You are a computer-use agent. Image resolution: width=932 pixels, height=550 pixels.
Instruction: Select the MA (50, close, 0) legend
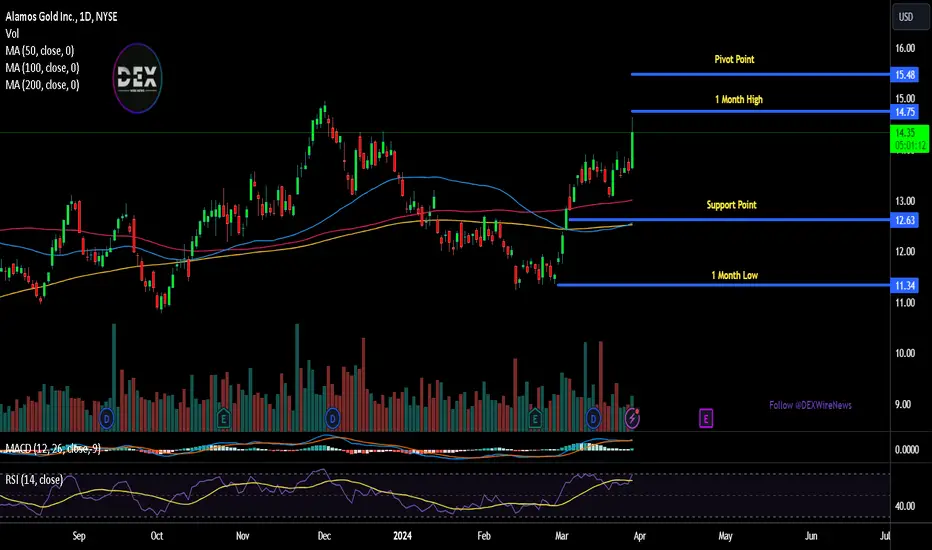[40, 51]
